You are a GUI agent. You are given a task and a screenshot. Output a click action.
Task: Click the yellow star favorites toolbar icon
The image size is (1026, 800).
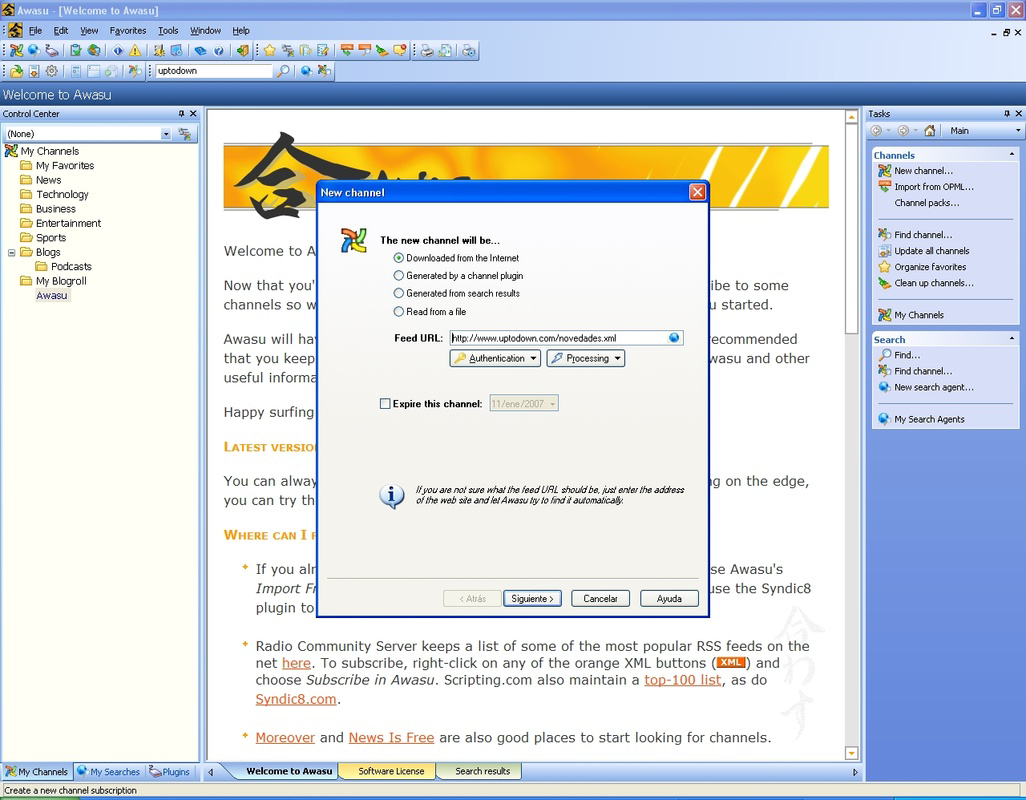click(270, 50)
